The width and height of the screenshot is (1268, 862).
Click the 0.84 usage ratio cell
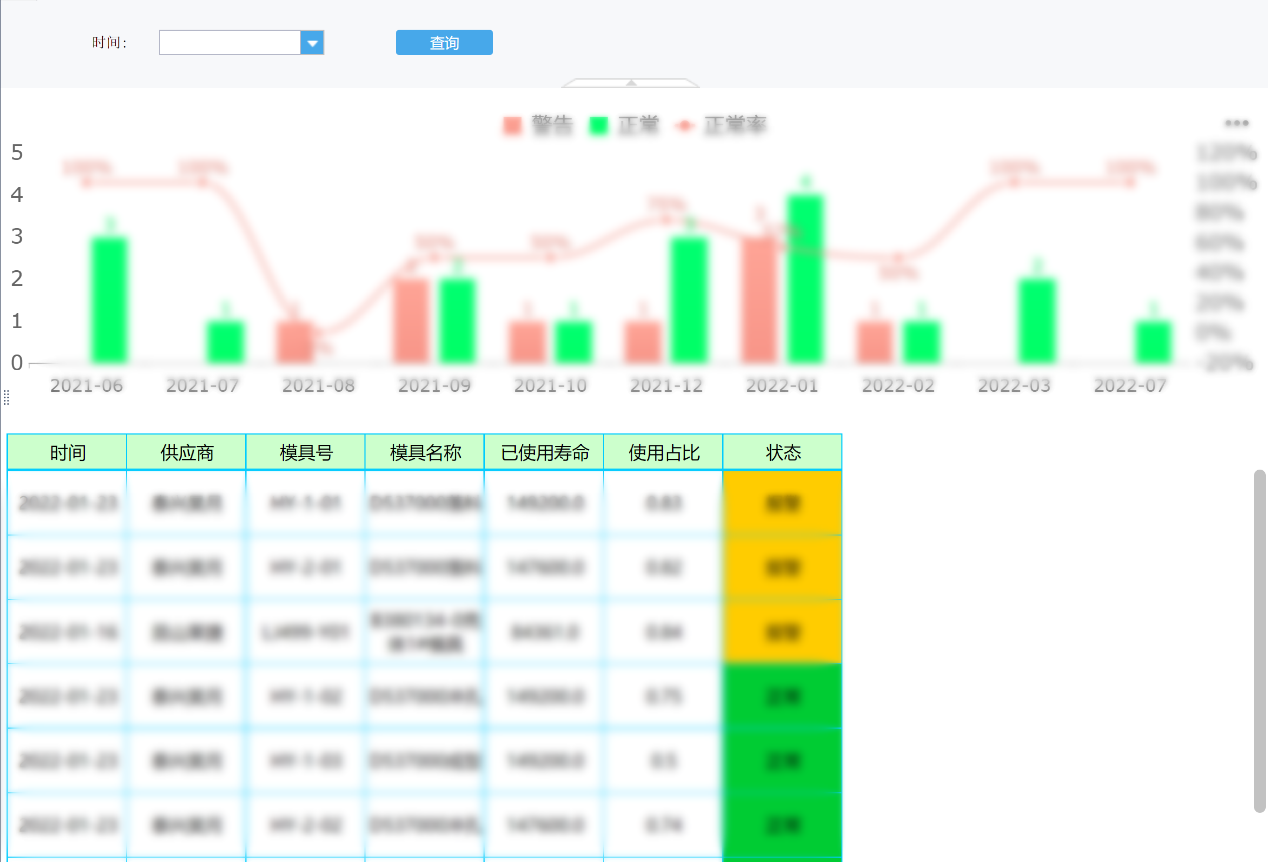coord(663,632)
